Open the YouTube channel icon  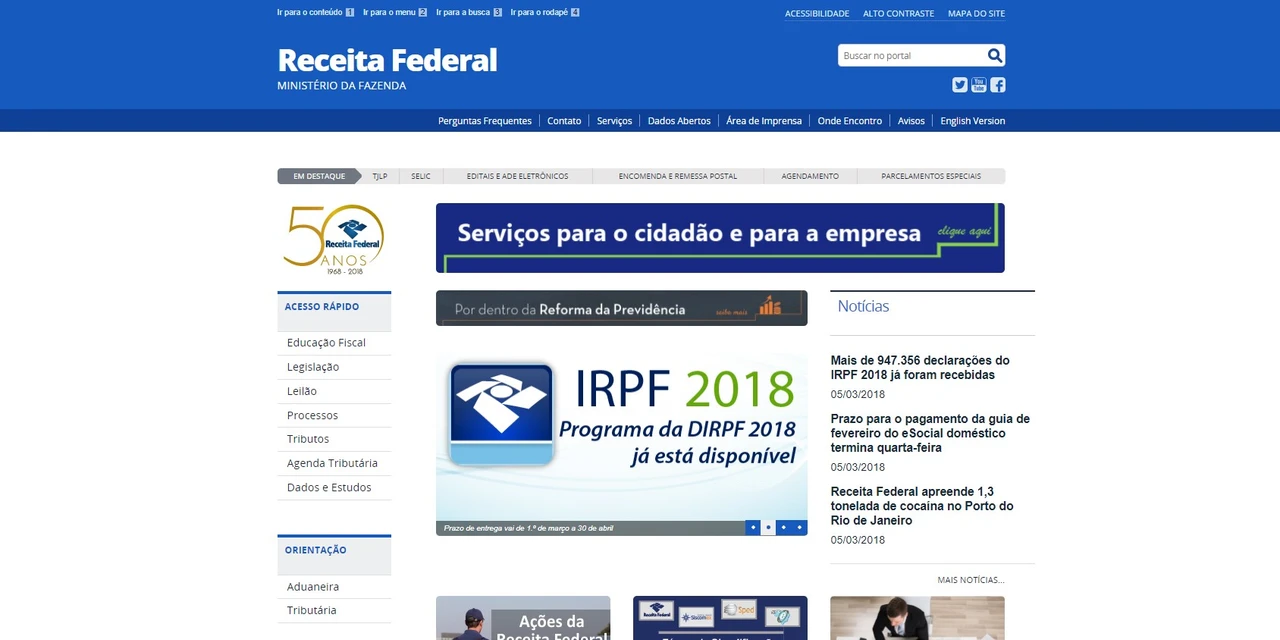979,85
